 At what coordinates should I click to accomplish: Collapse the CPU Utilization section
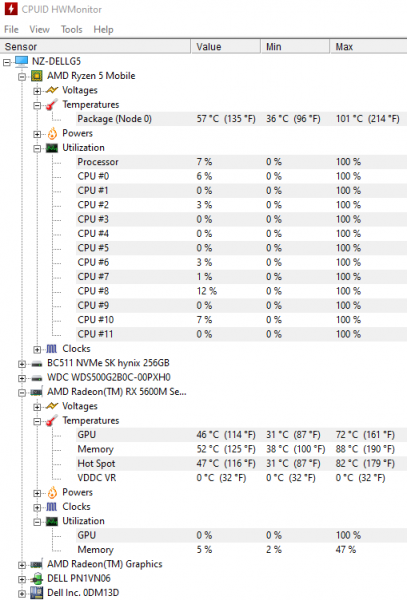tap(37, 148)
